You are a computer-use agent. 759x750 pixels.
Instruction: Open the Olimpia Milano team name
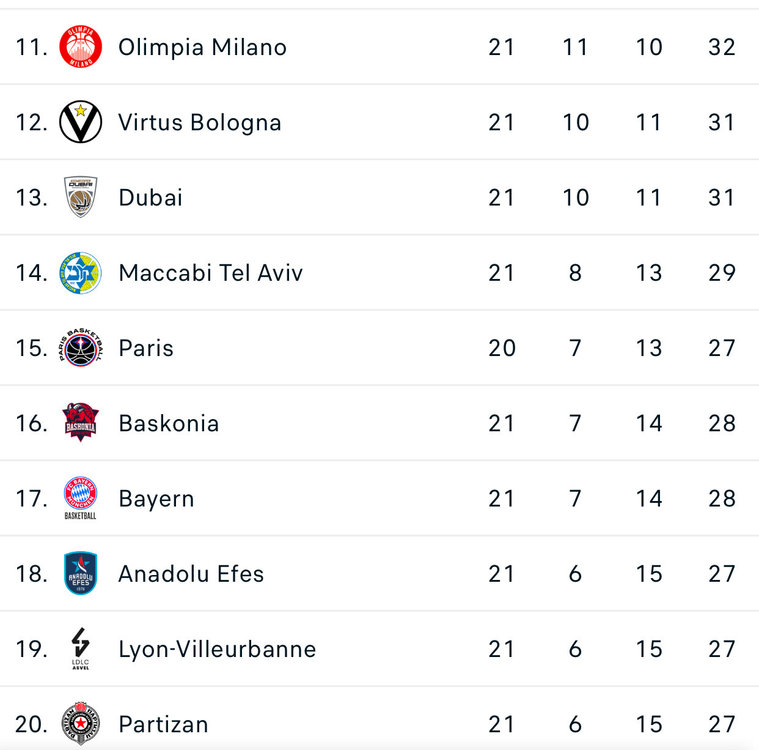pos(202,47)
